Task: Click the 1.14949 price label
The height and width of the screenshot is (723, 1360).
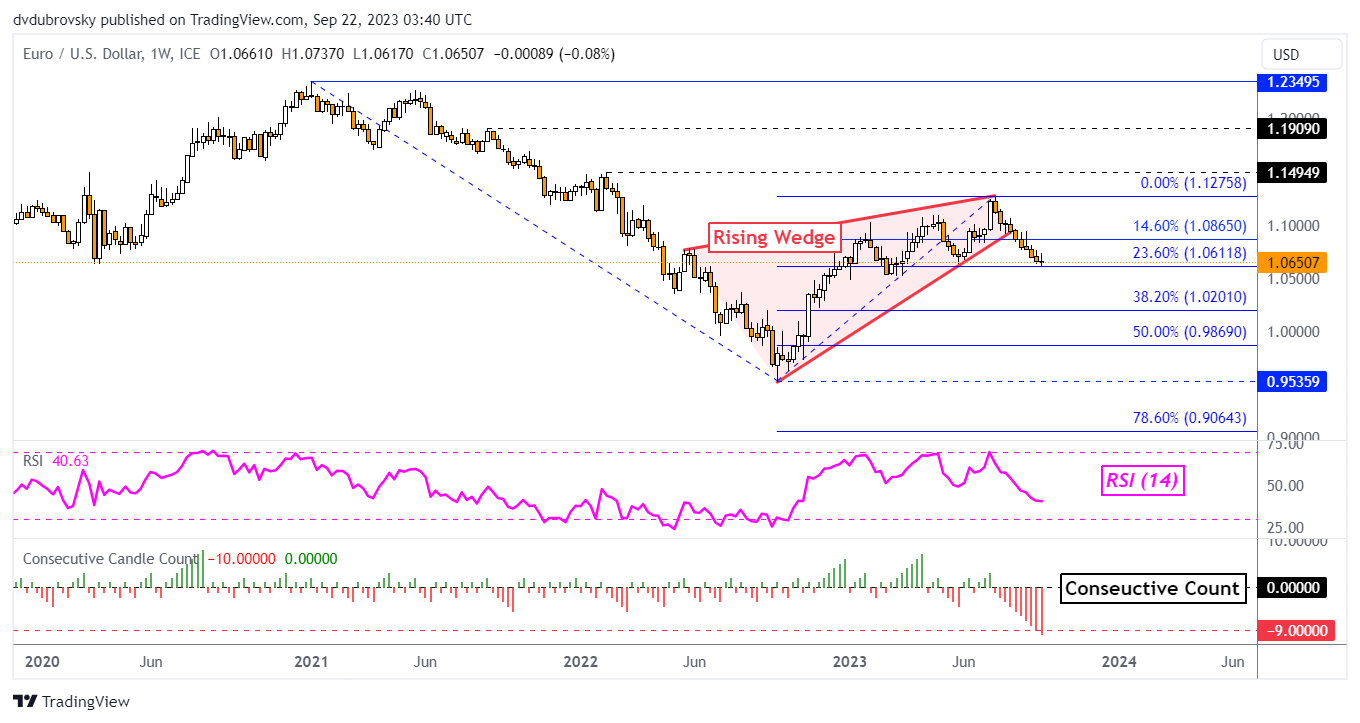Action: click(x=1290, y=173)
